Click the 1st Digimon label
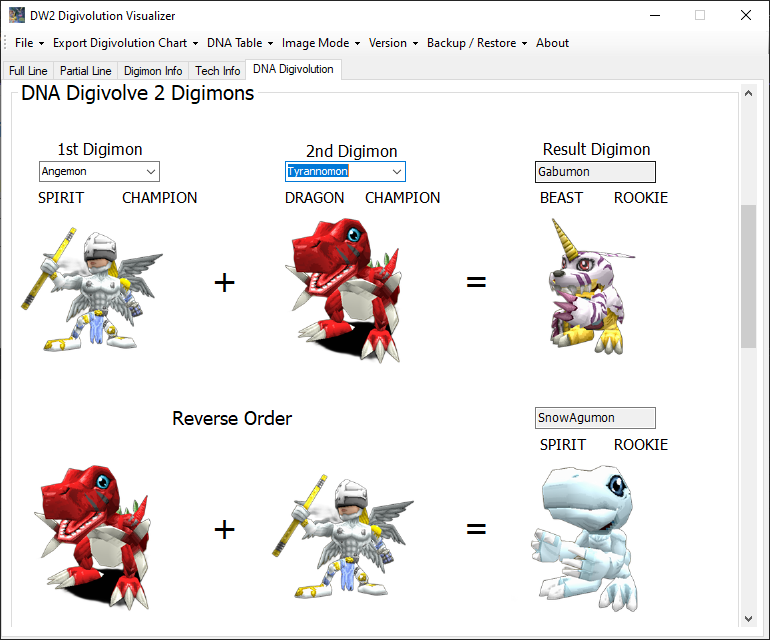 point(100,149)
